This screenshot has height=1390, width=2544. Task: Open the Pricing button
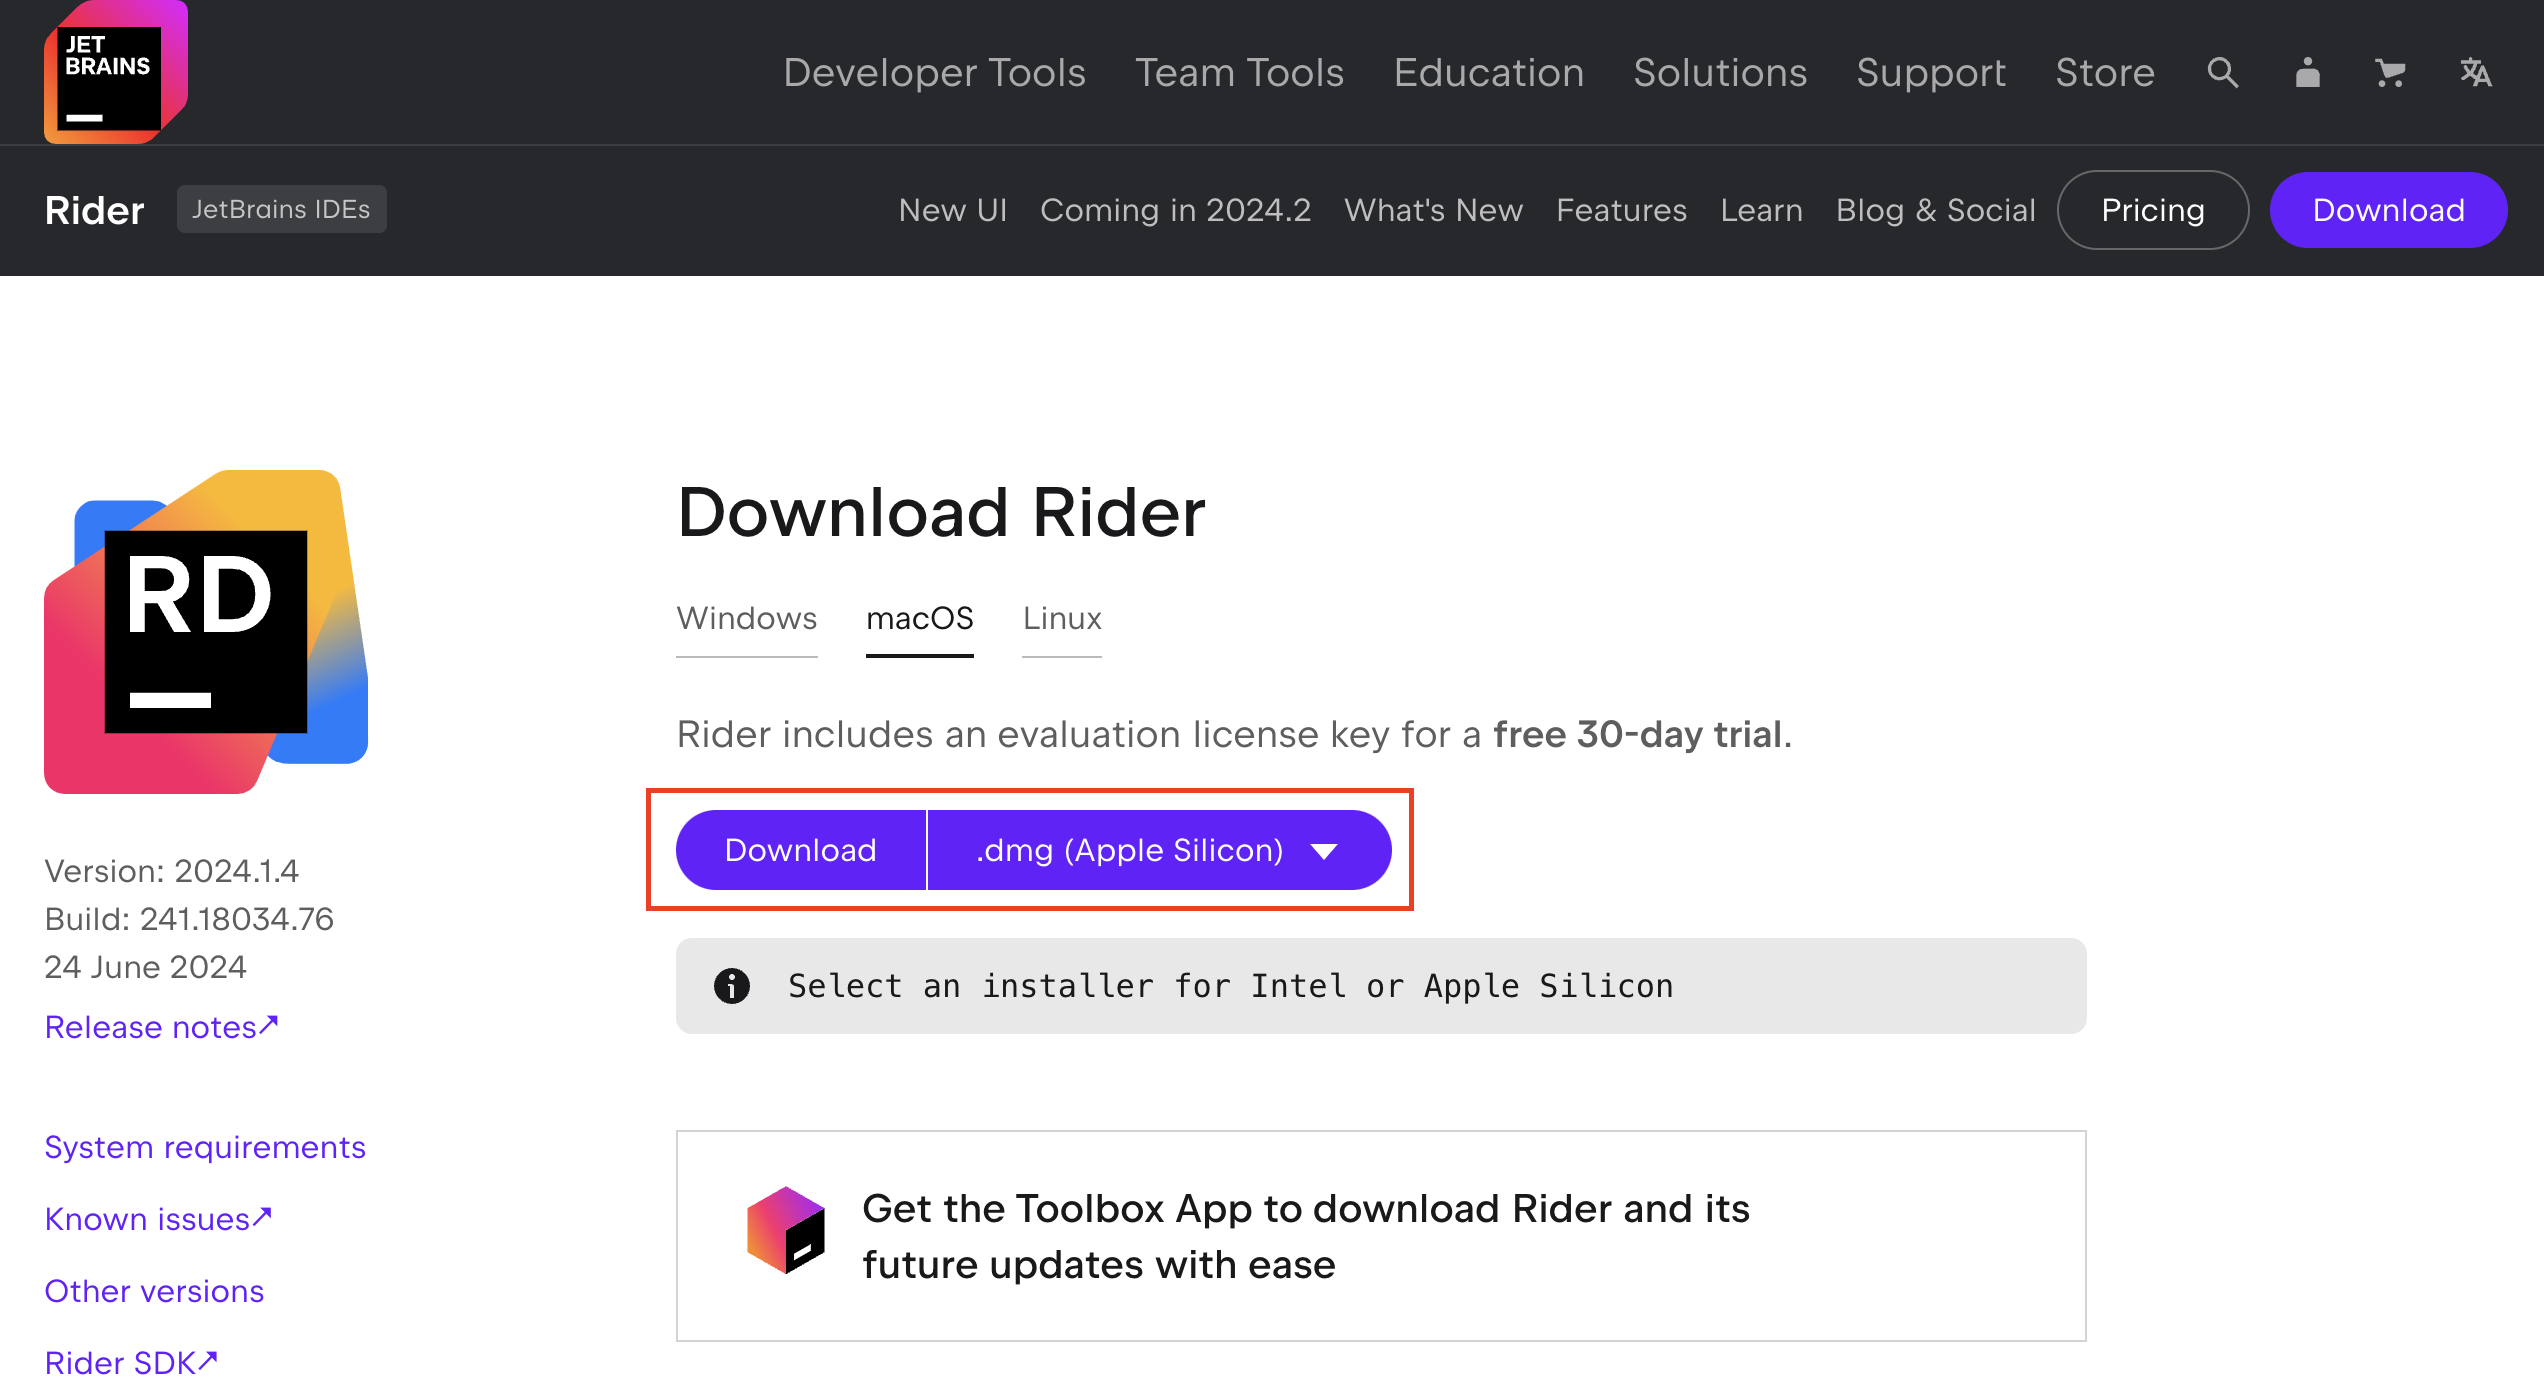[x=2153, y=210]
